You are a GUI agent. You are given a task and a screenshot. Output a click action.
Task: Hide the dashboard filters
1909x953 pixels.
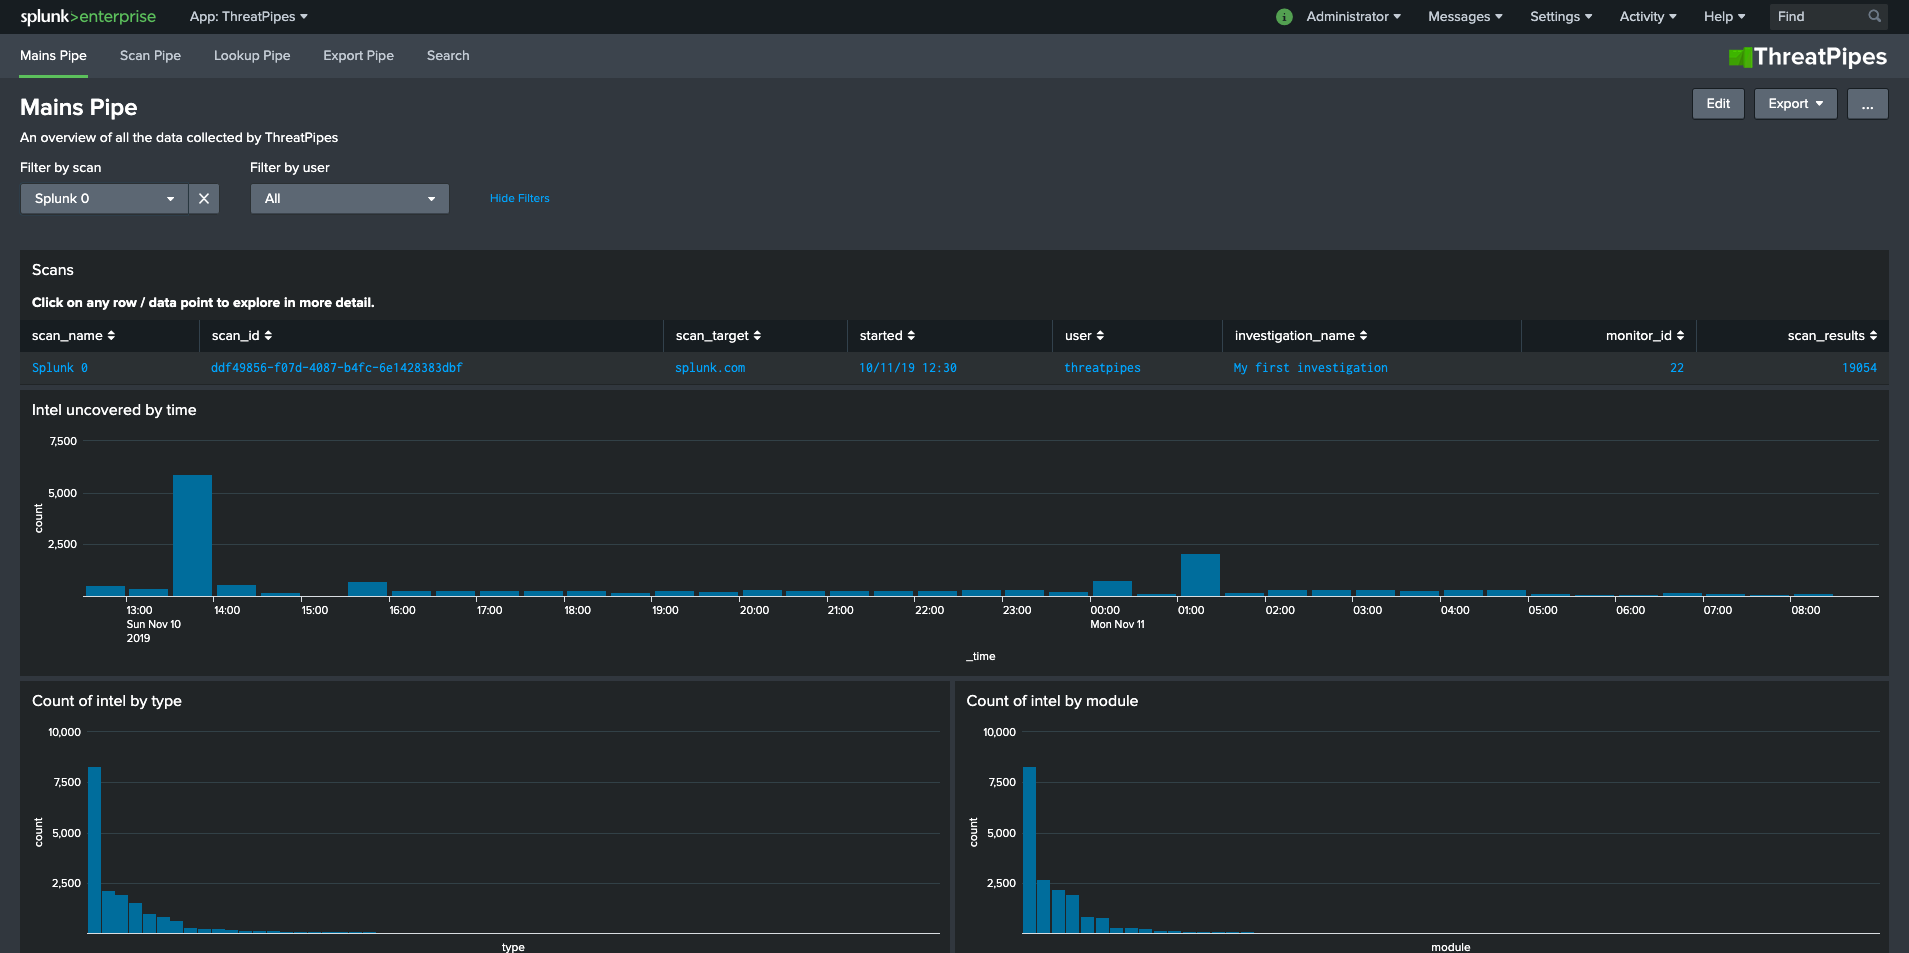coord(519,199)
